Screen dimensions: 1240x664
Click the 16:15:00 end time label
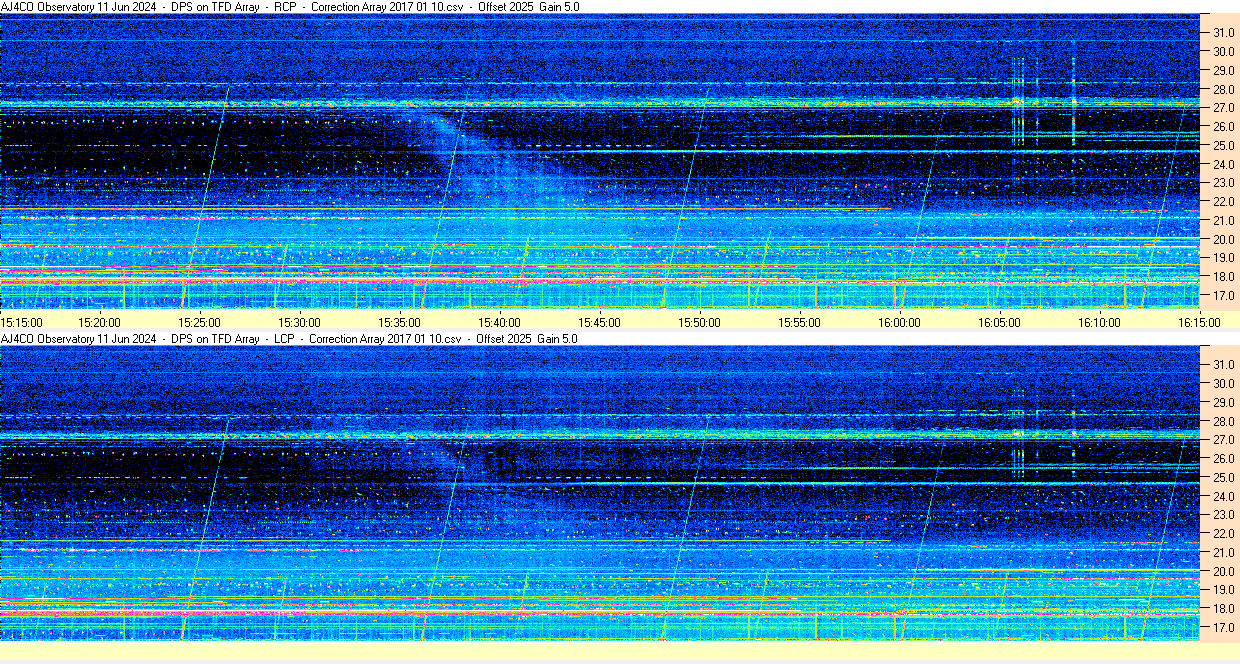click(x=1199, y=322)
